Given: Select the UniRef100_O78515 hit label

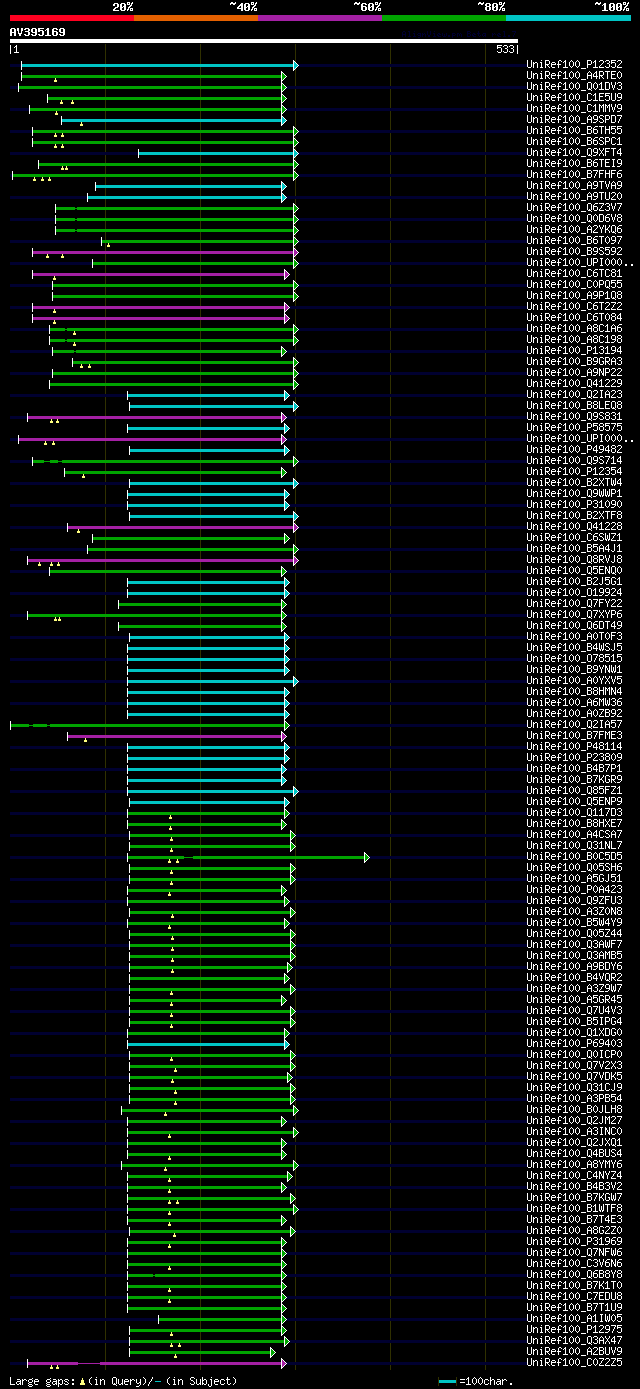Looking at the screenshot, I should coord(574,659).
